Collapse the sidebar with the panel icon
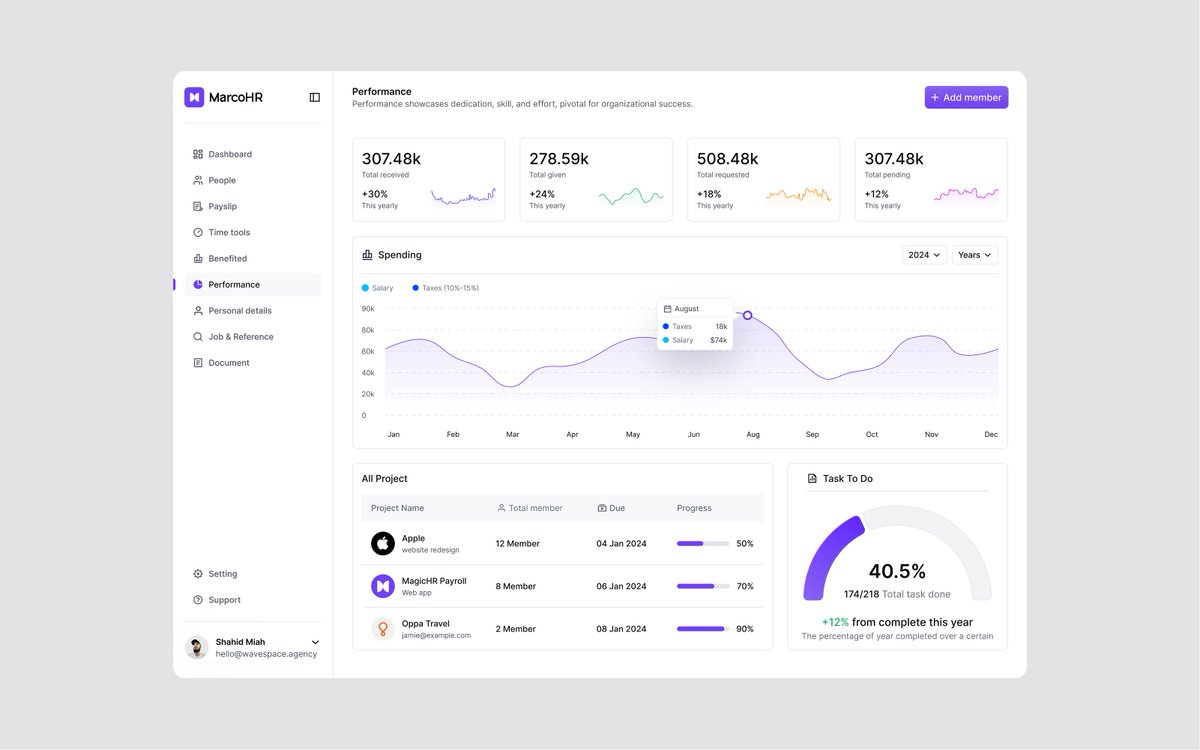This screenshot has width=1200, height=750. (315, 97)
